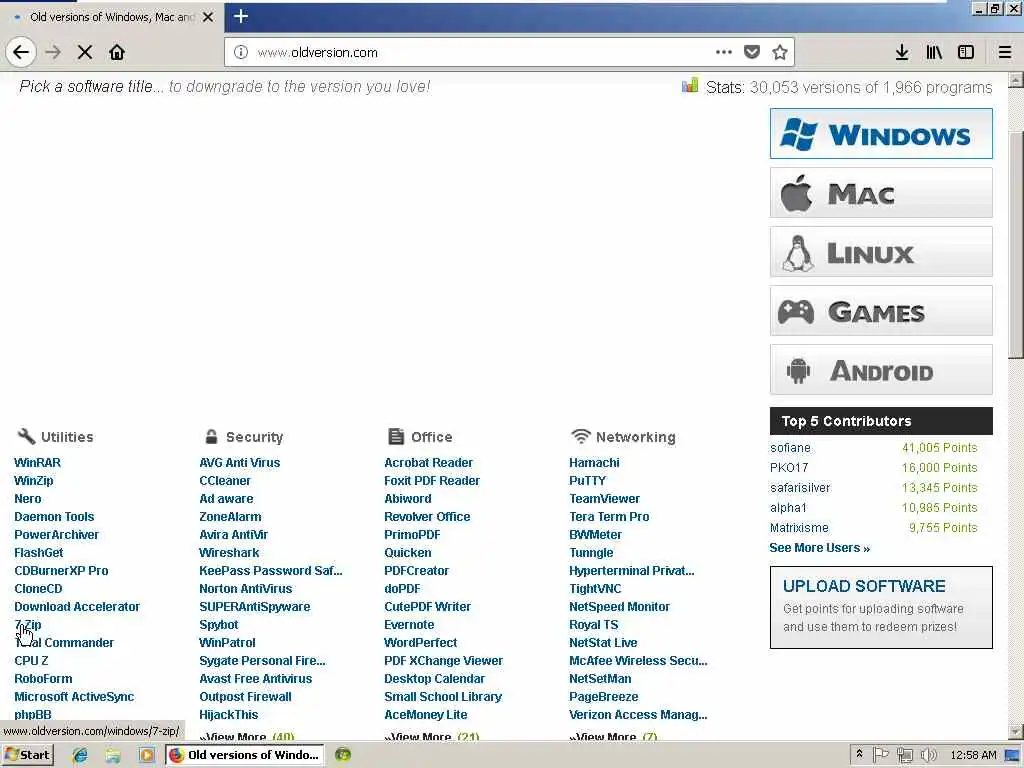Select the Old versions of Windows tab
The image size is (1024, 768).
coord(111,17)
